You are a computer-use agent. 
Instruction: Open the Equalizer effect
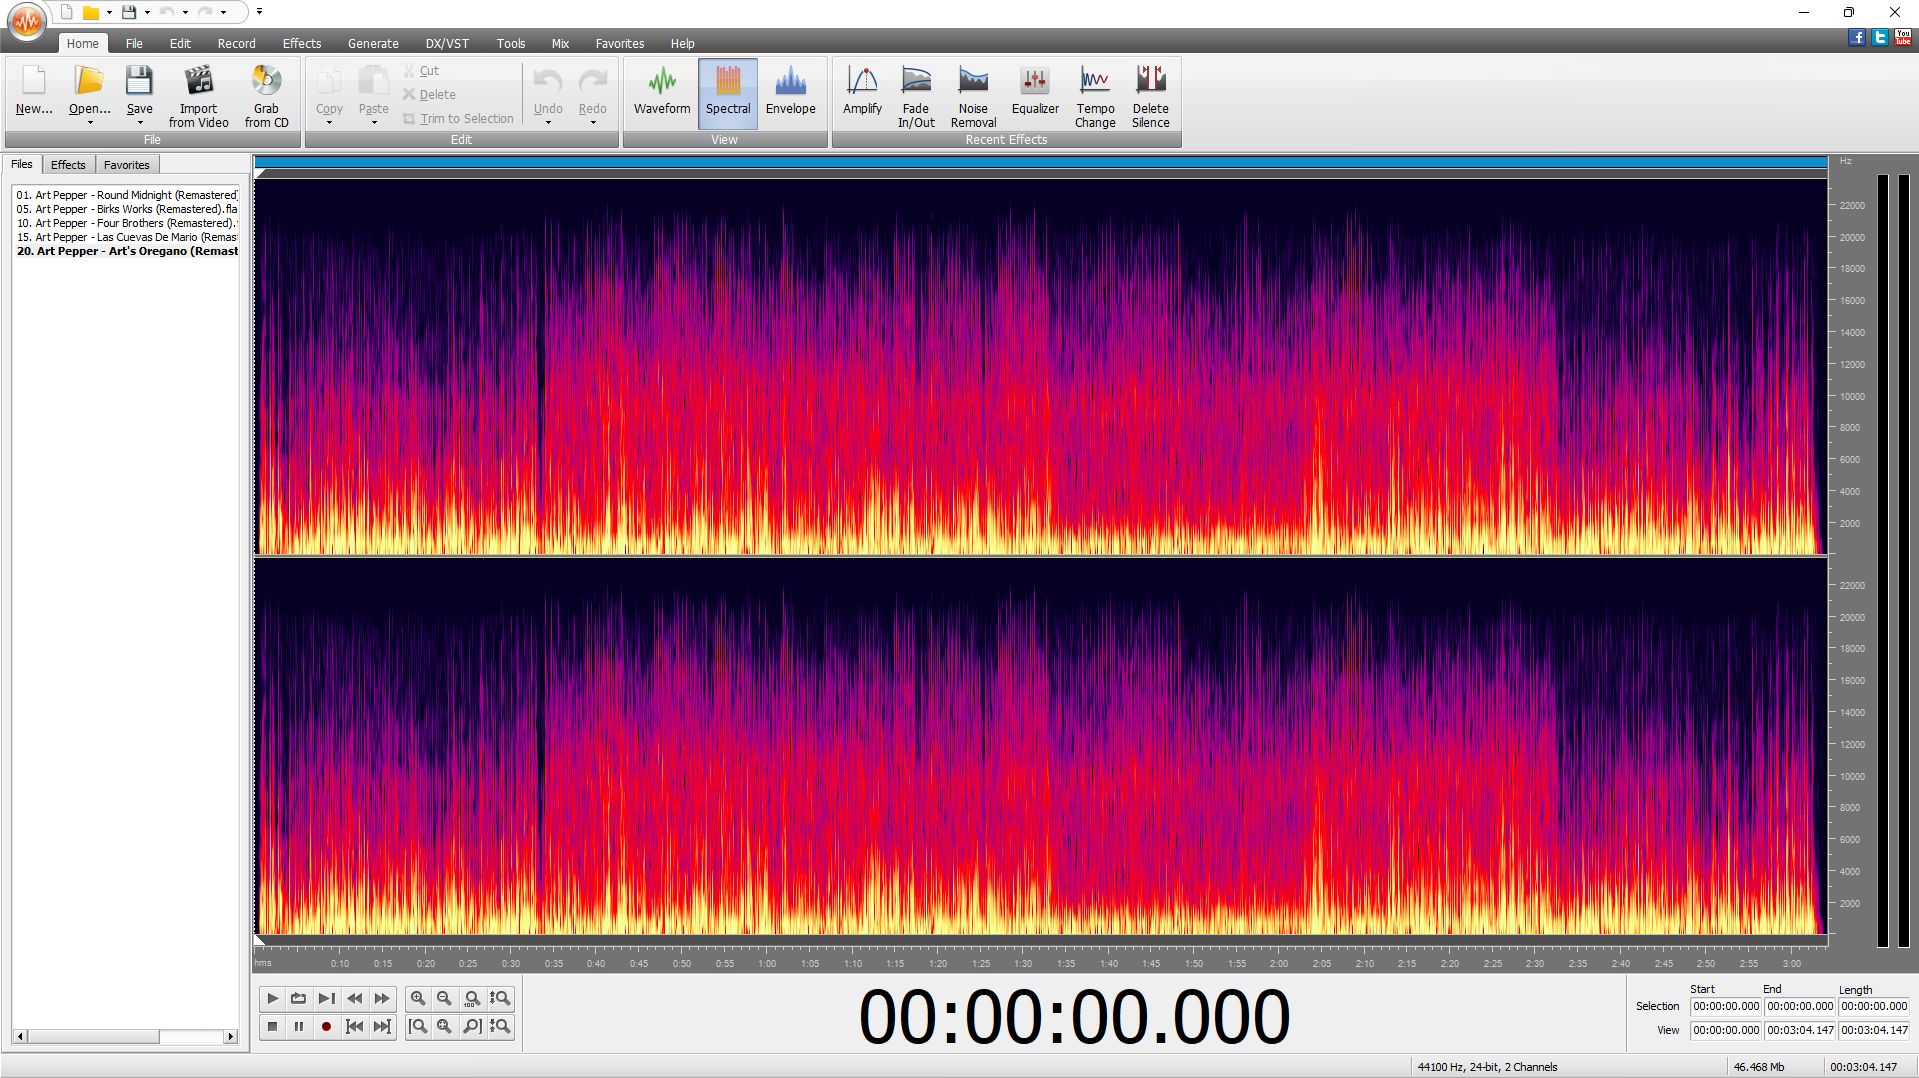[1034, 95]
